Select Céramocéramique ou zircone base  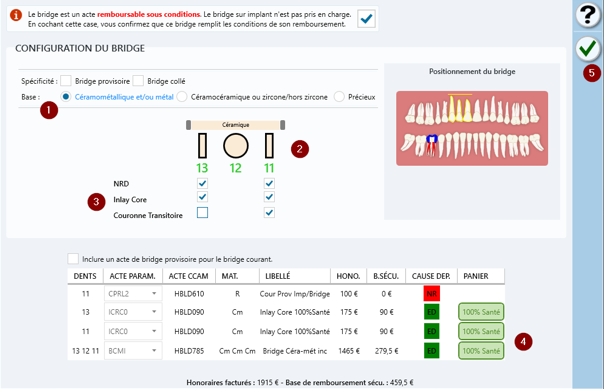182,97
